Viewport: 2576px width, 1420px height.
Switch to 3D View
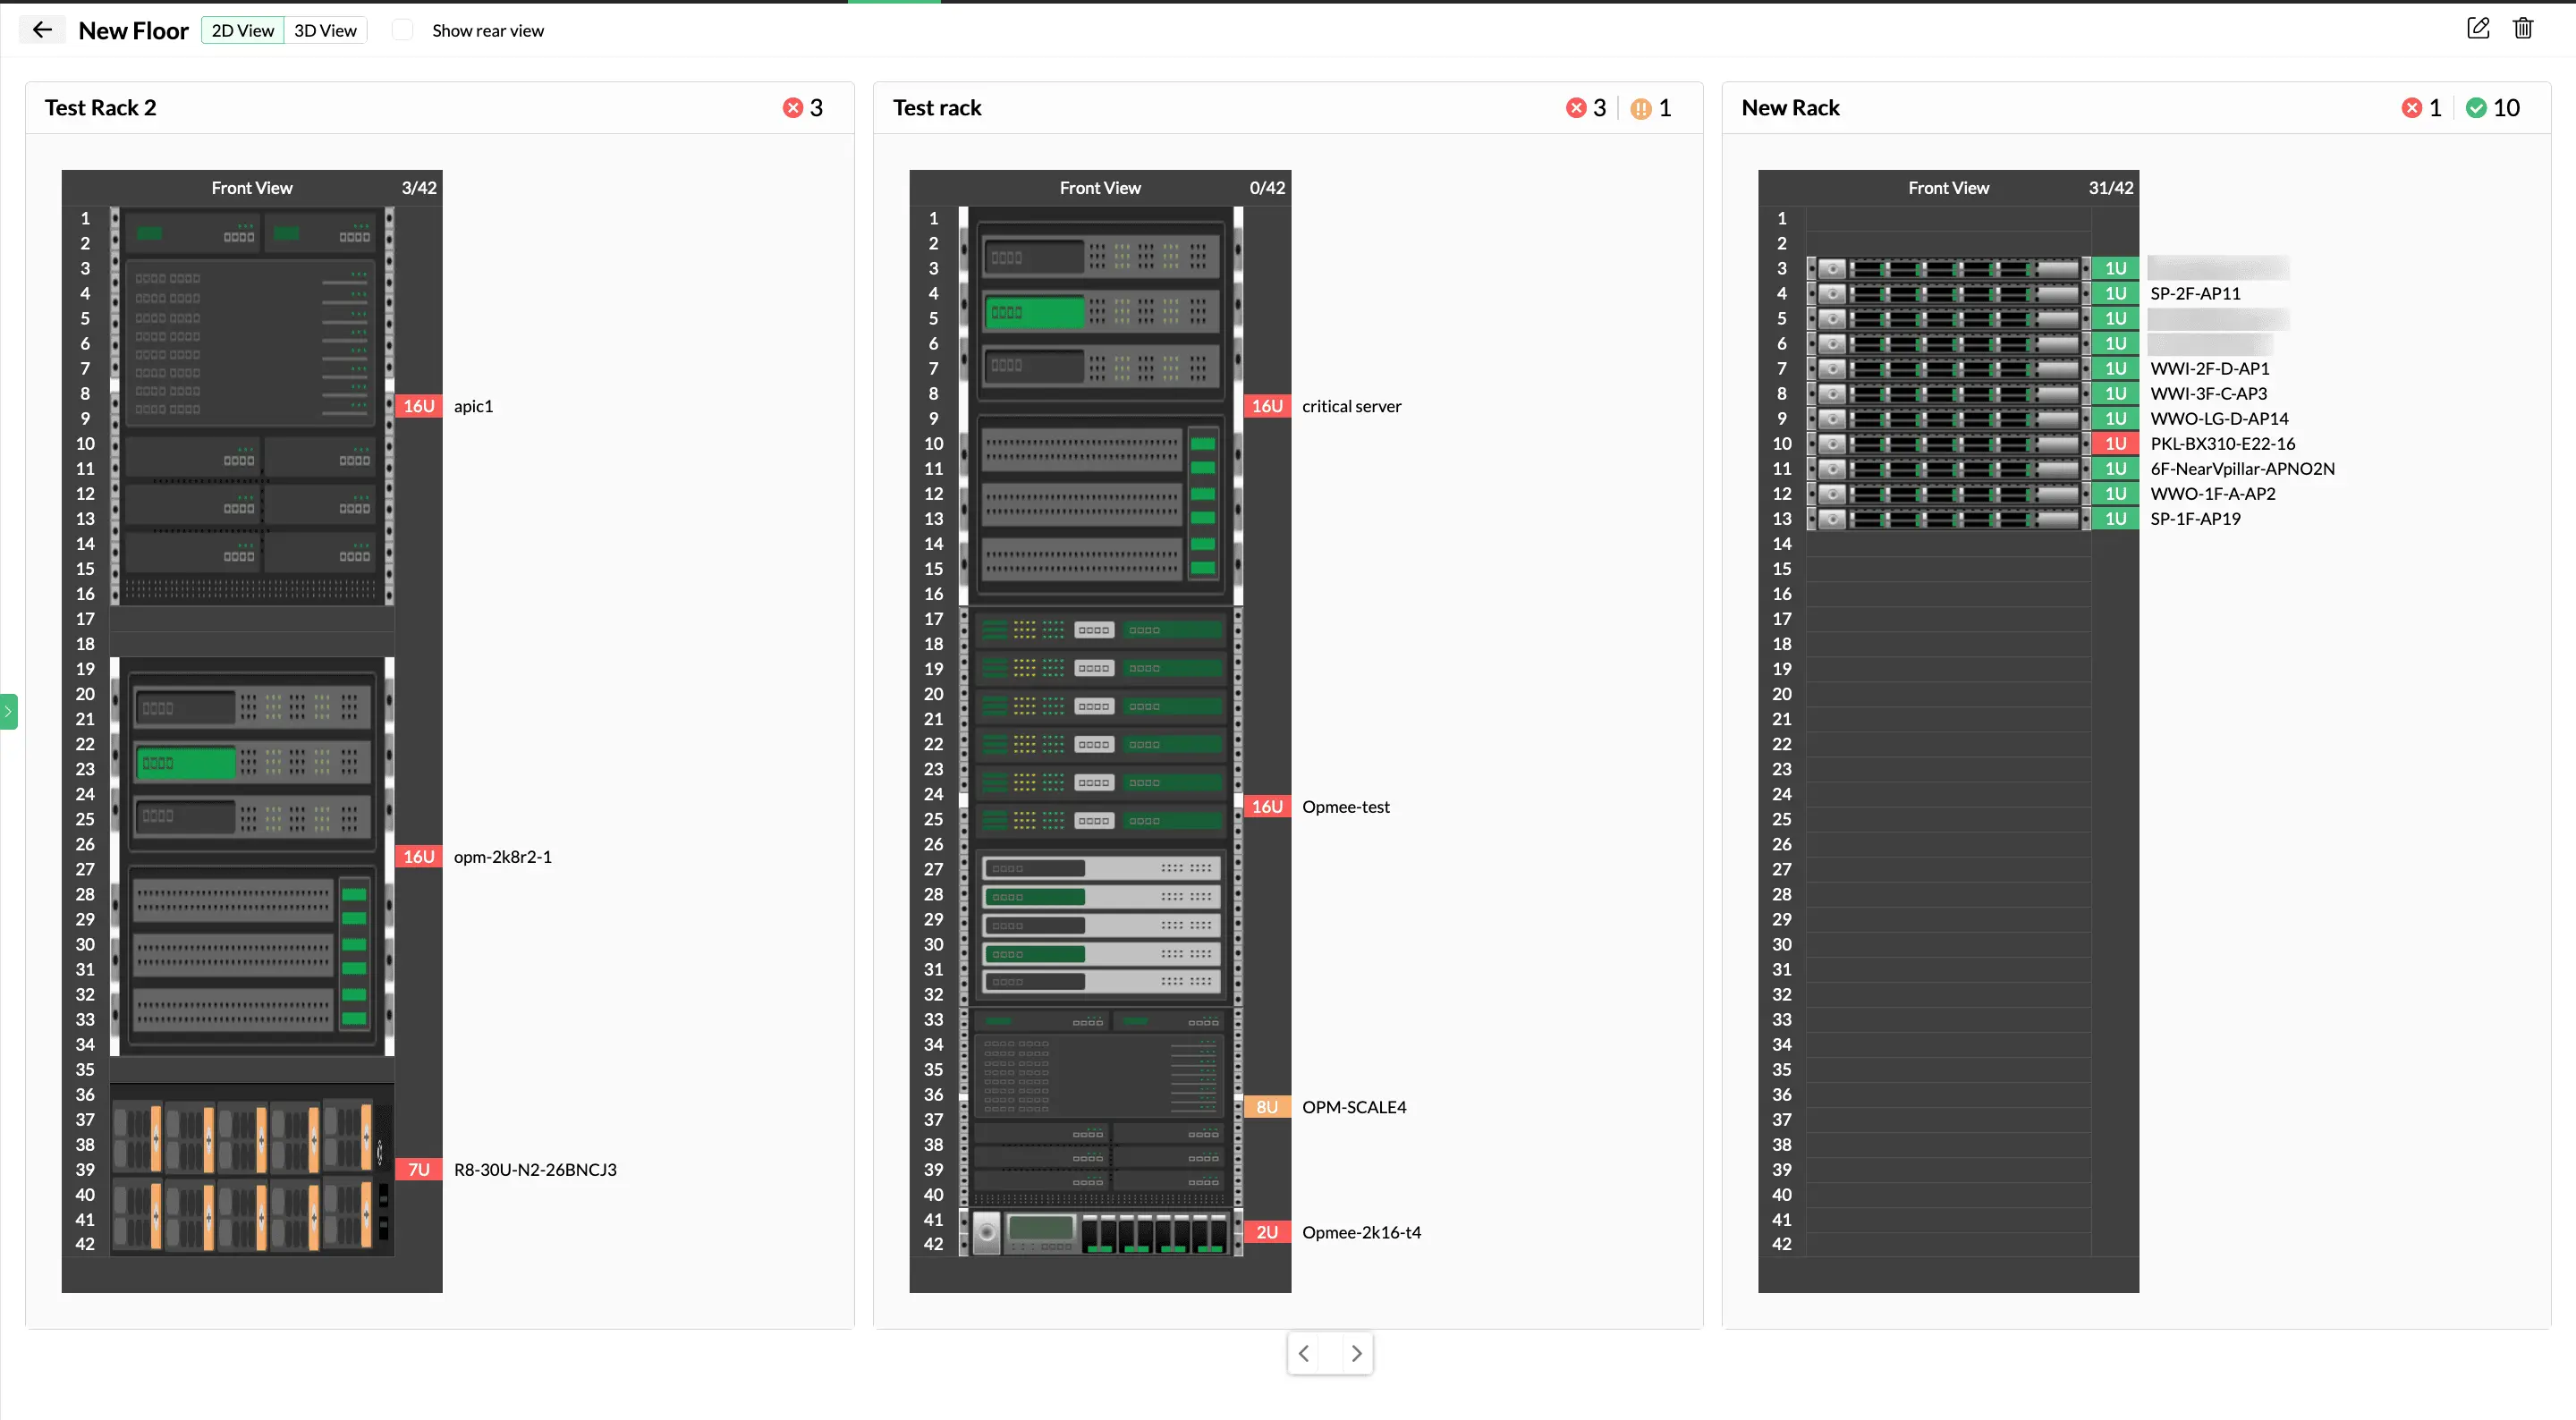click(x=324, y=30)
